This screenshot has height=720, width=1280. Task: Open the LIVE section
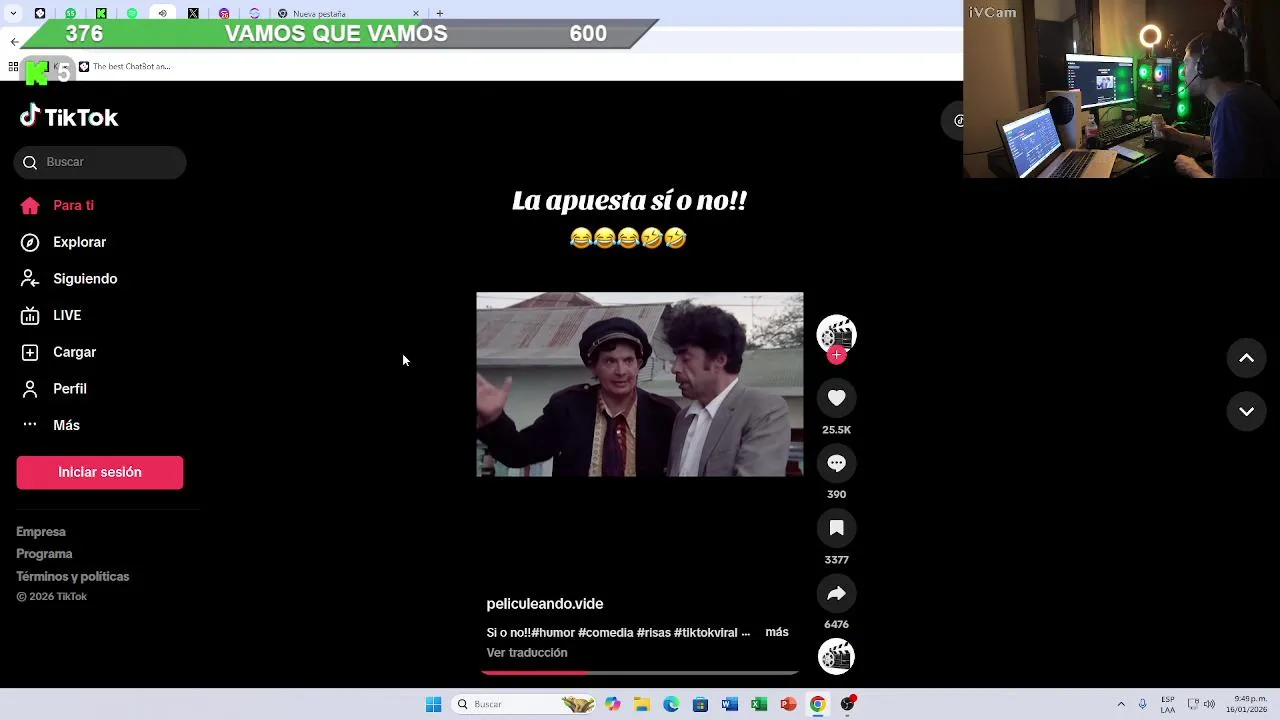[x=52, y=315]
